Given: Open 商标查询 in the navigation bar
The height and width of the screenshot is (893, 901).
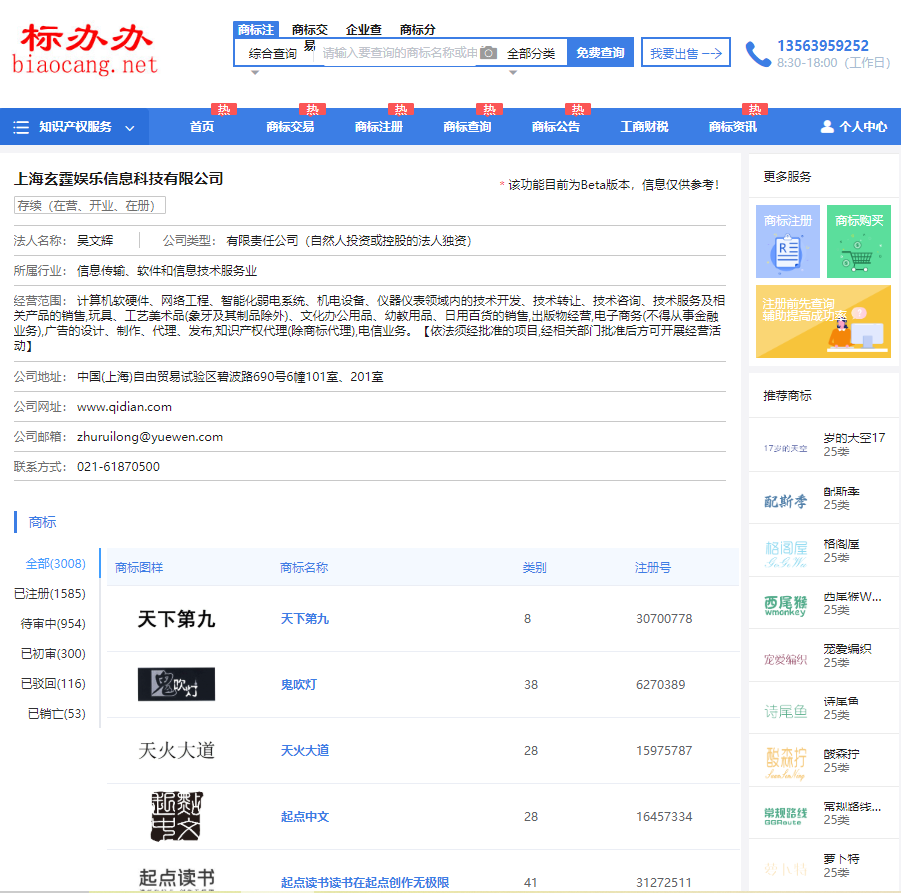Looking at the screenshot, I should point(467,126).
